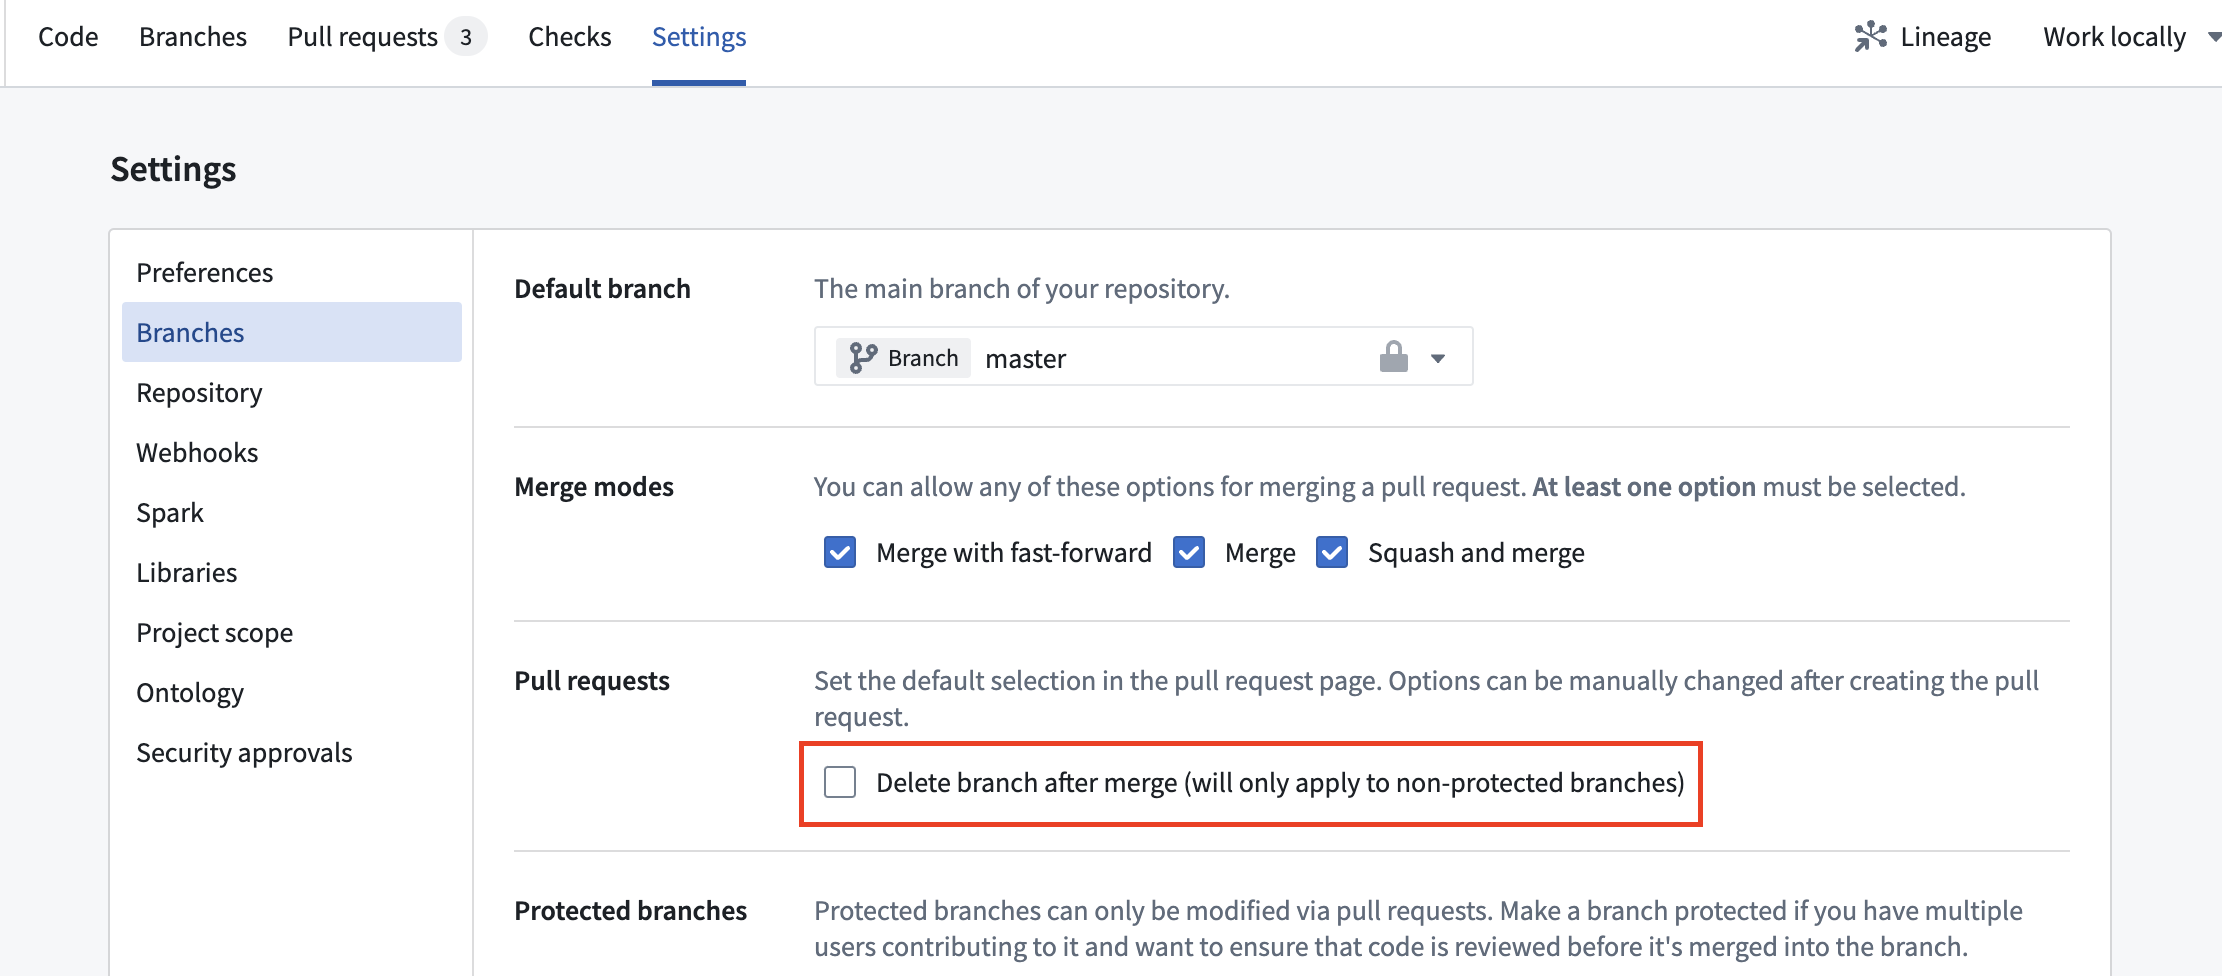Open Spark settings section
The width and height of the screenshot is (2222, 976).
point(292,512)
